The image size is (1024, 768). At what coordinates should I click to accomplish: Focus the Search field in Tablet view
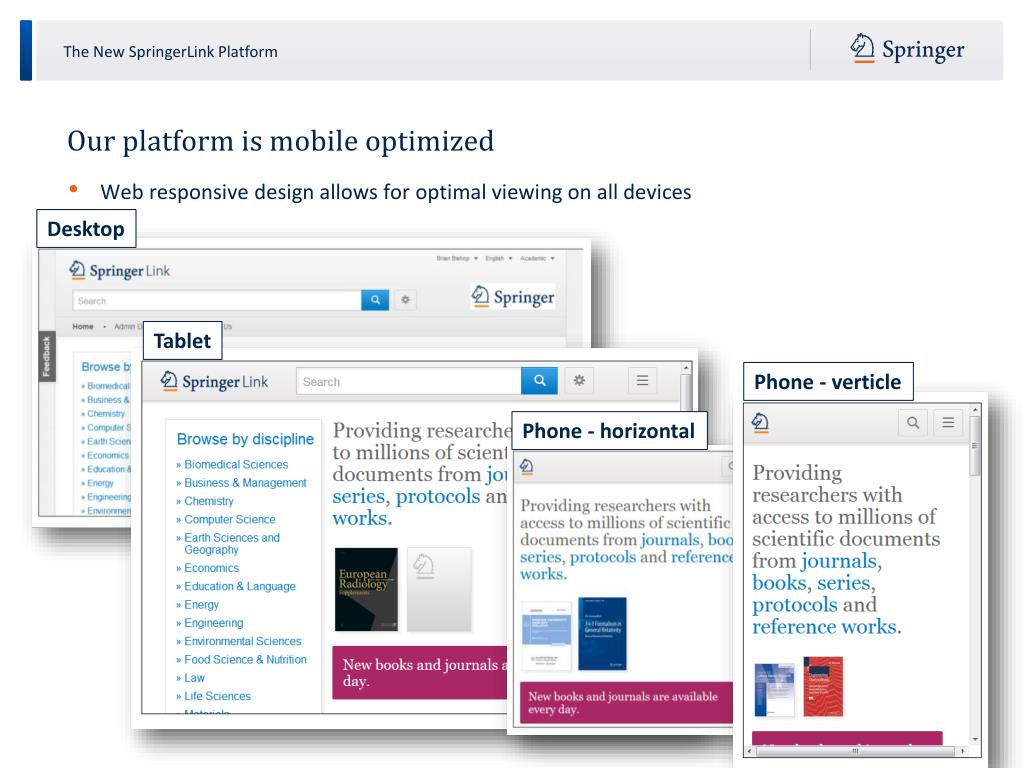pyautogui.click(x=409, y=381)
